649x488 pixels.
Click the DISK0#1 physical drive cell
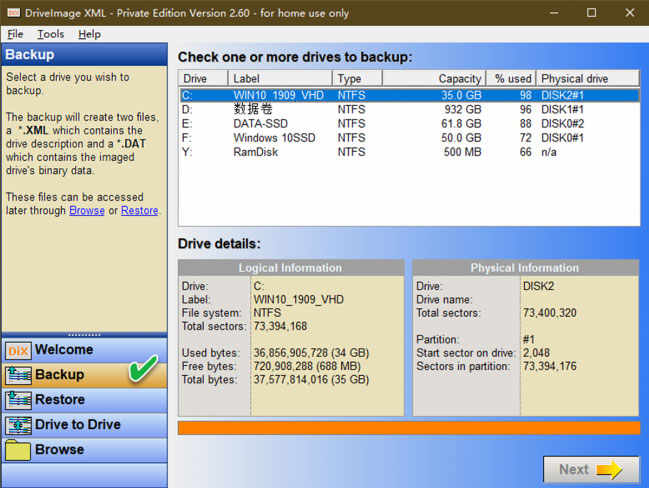point(562,137)
